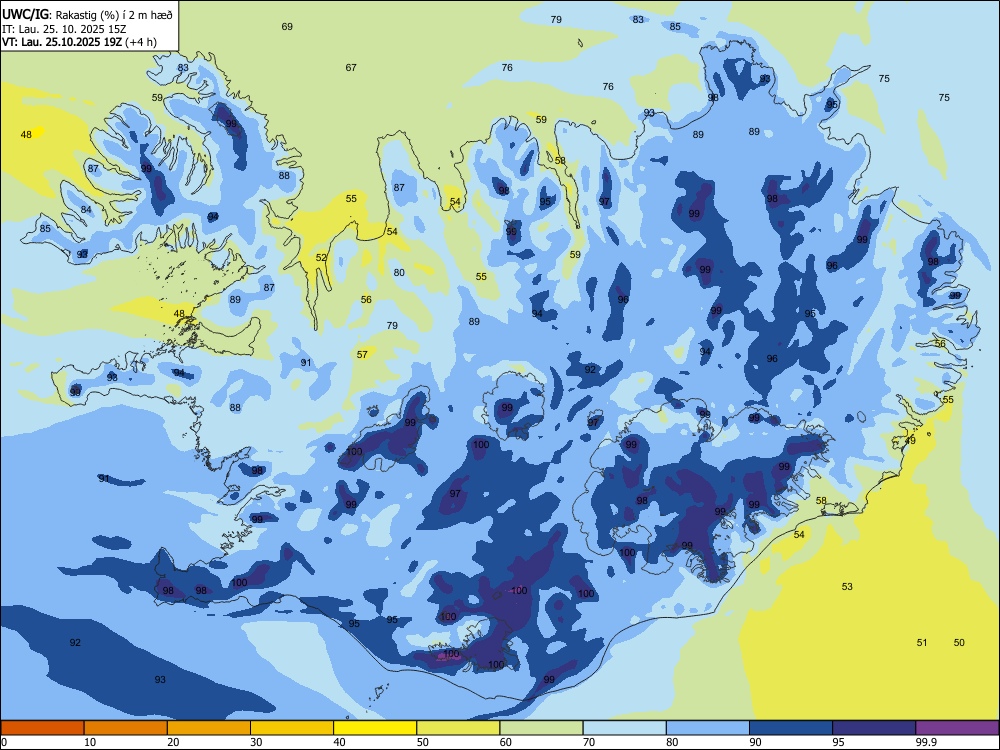Pick the purple legend swatch above 99.9
The image size is (1000, 750).
coord(957,728)
